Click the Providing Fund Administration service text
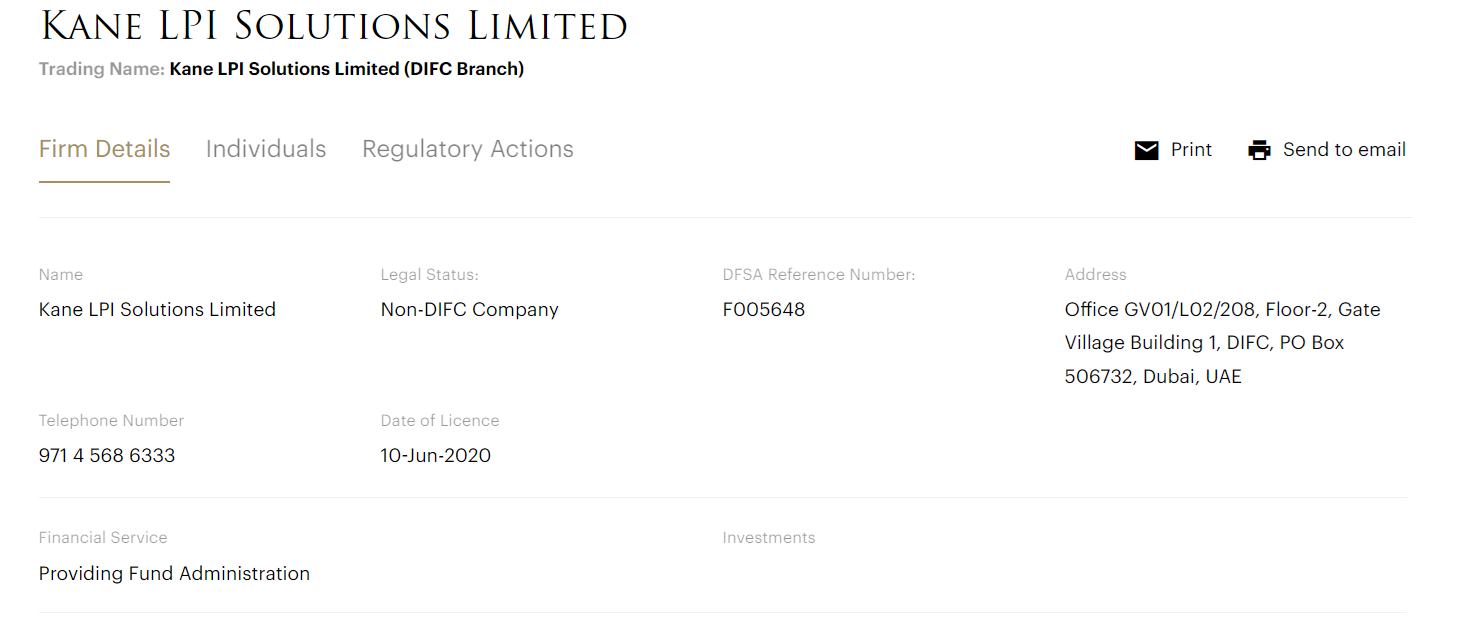The height and width of the screenshot is (618, 1470). click(x=174, y=573)
